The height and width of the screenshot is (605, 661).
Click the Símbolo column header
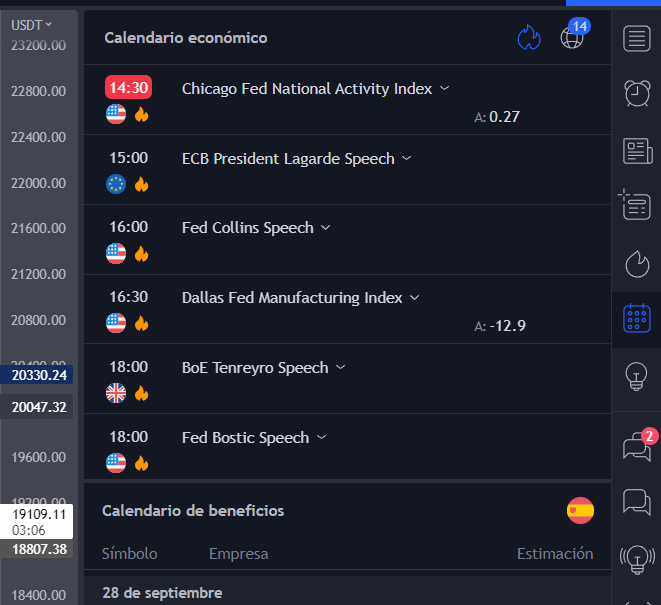coord(129,554)
